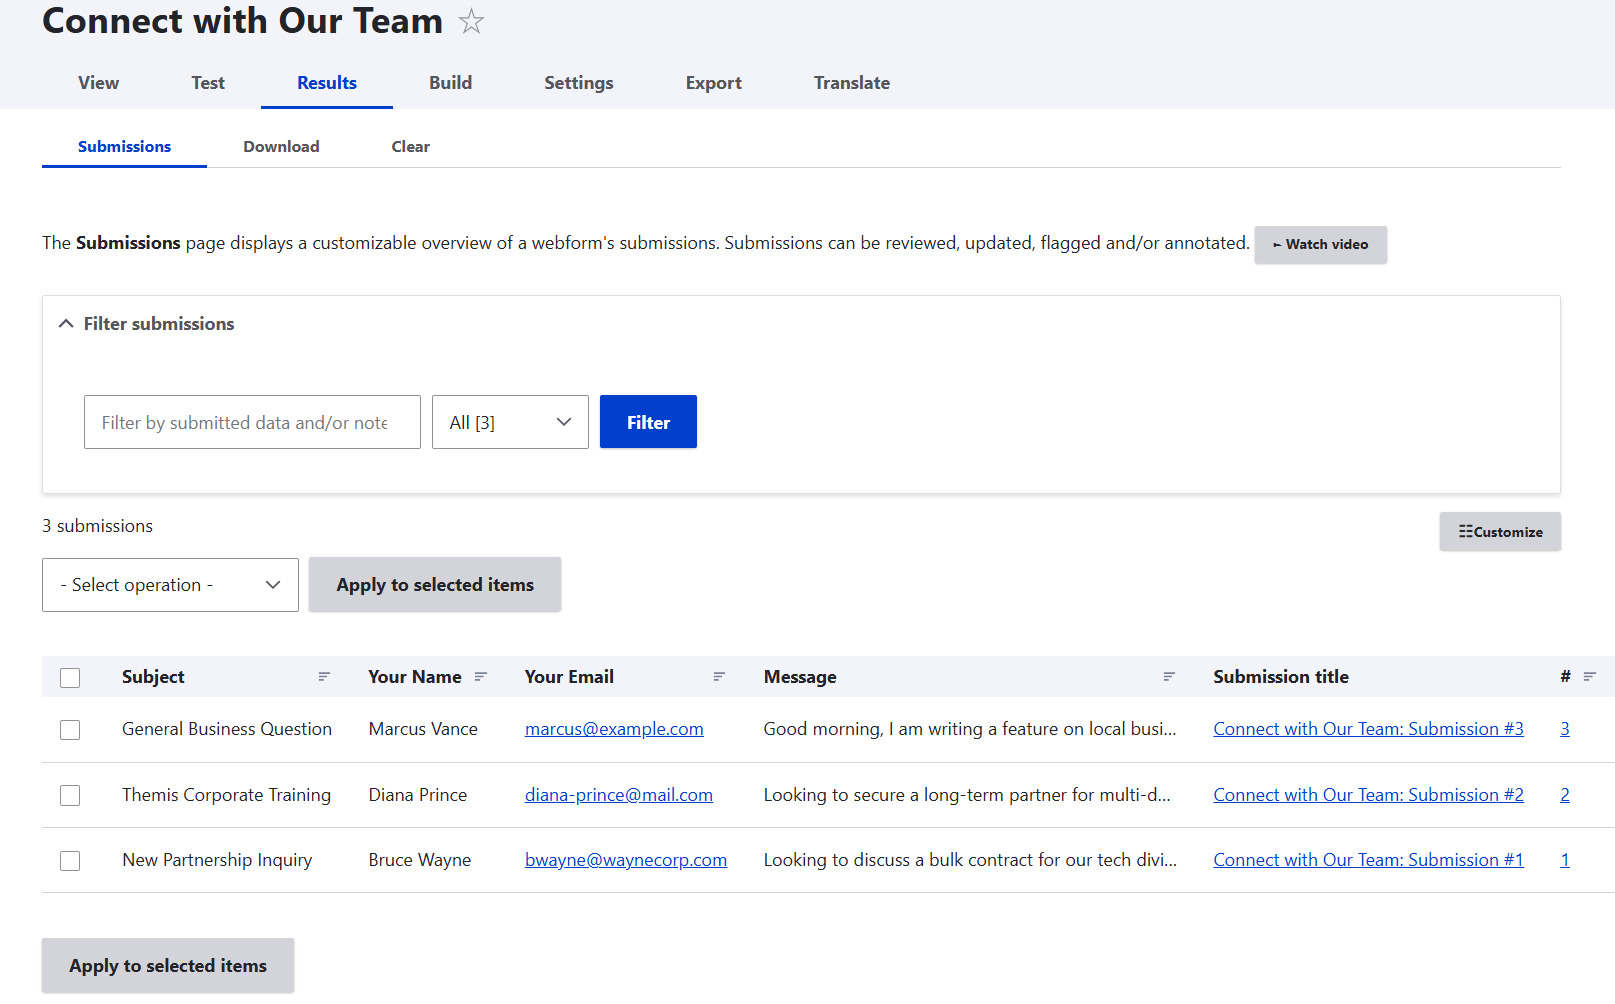1615x1004 pixels.
Task: Switch to the Test tab
Action: pyautogui.click(x=208, y=83)
